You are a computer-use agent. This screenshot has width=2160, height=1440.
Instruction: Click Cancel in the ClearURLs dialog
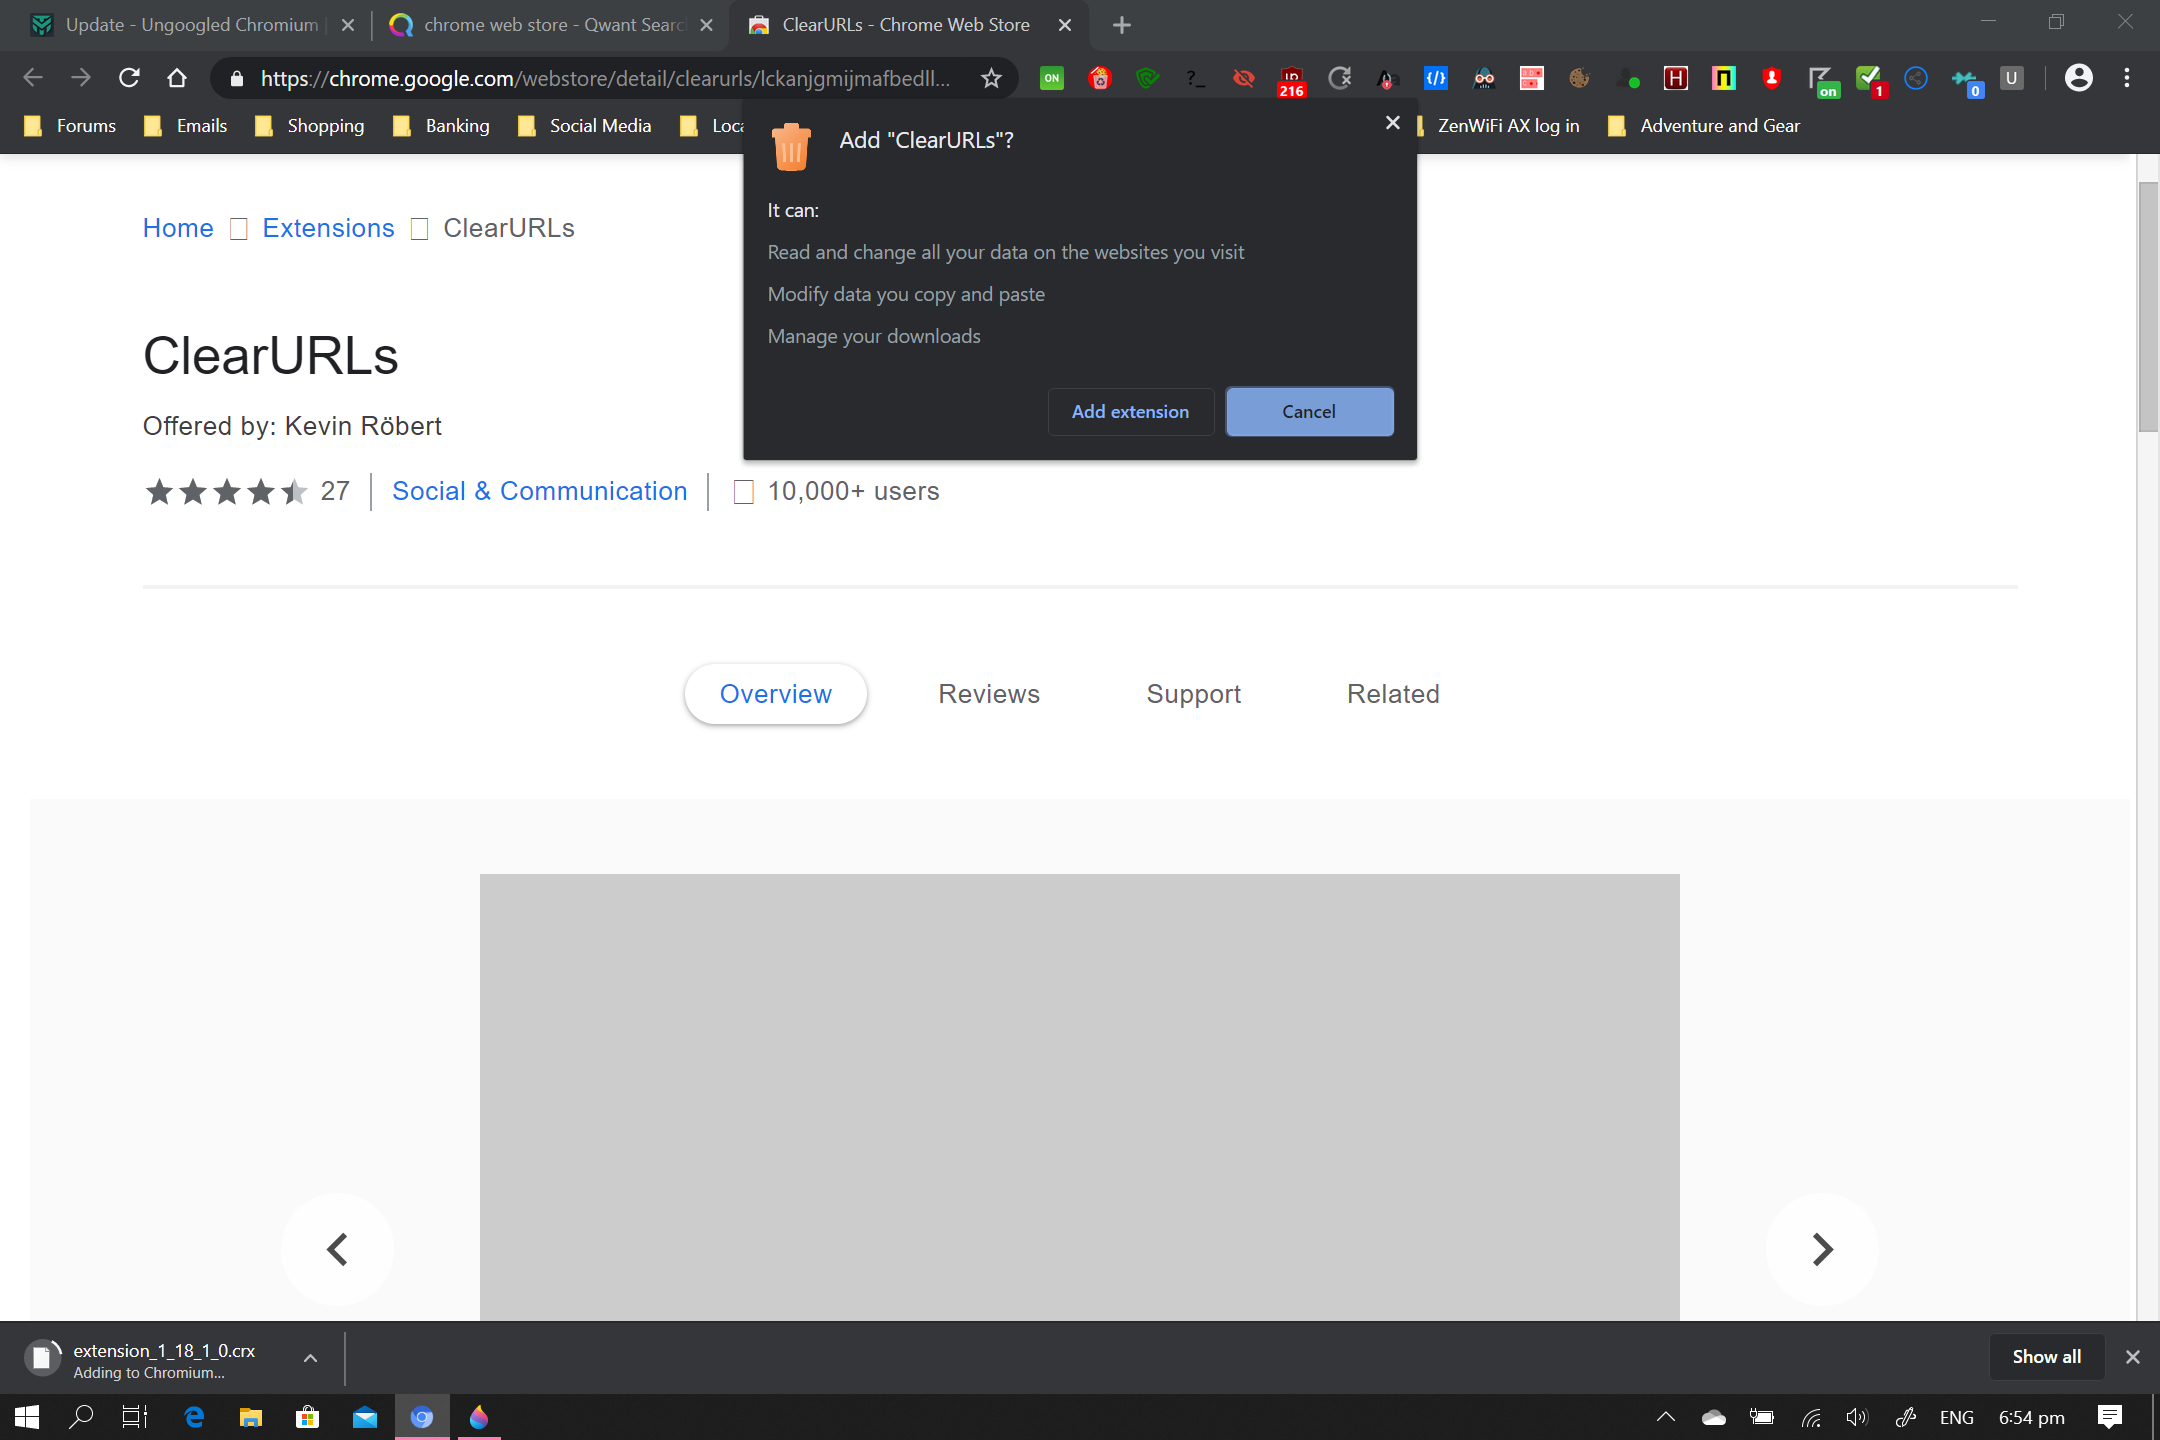[1308, 412]
